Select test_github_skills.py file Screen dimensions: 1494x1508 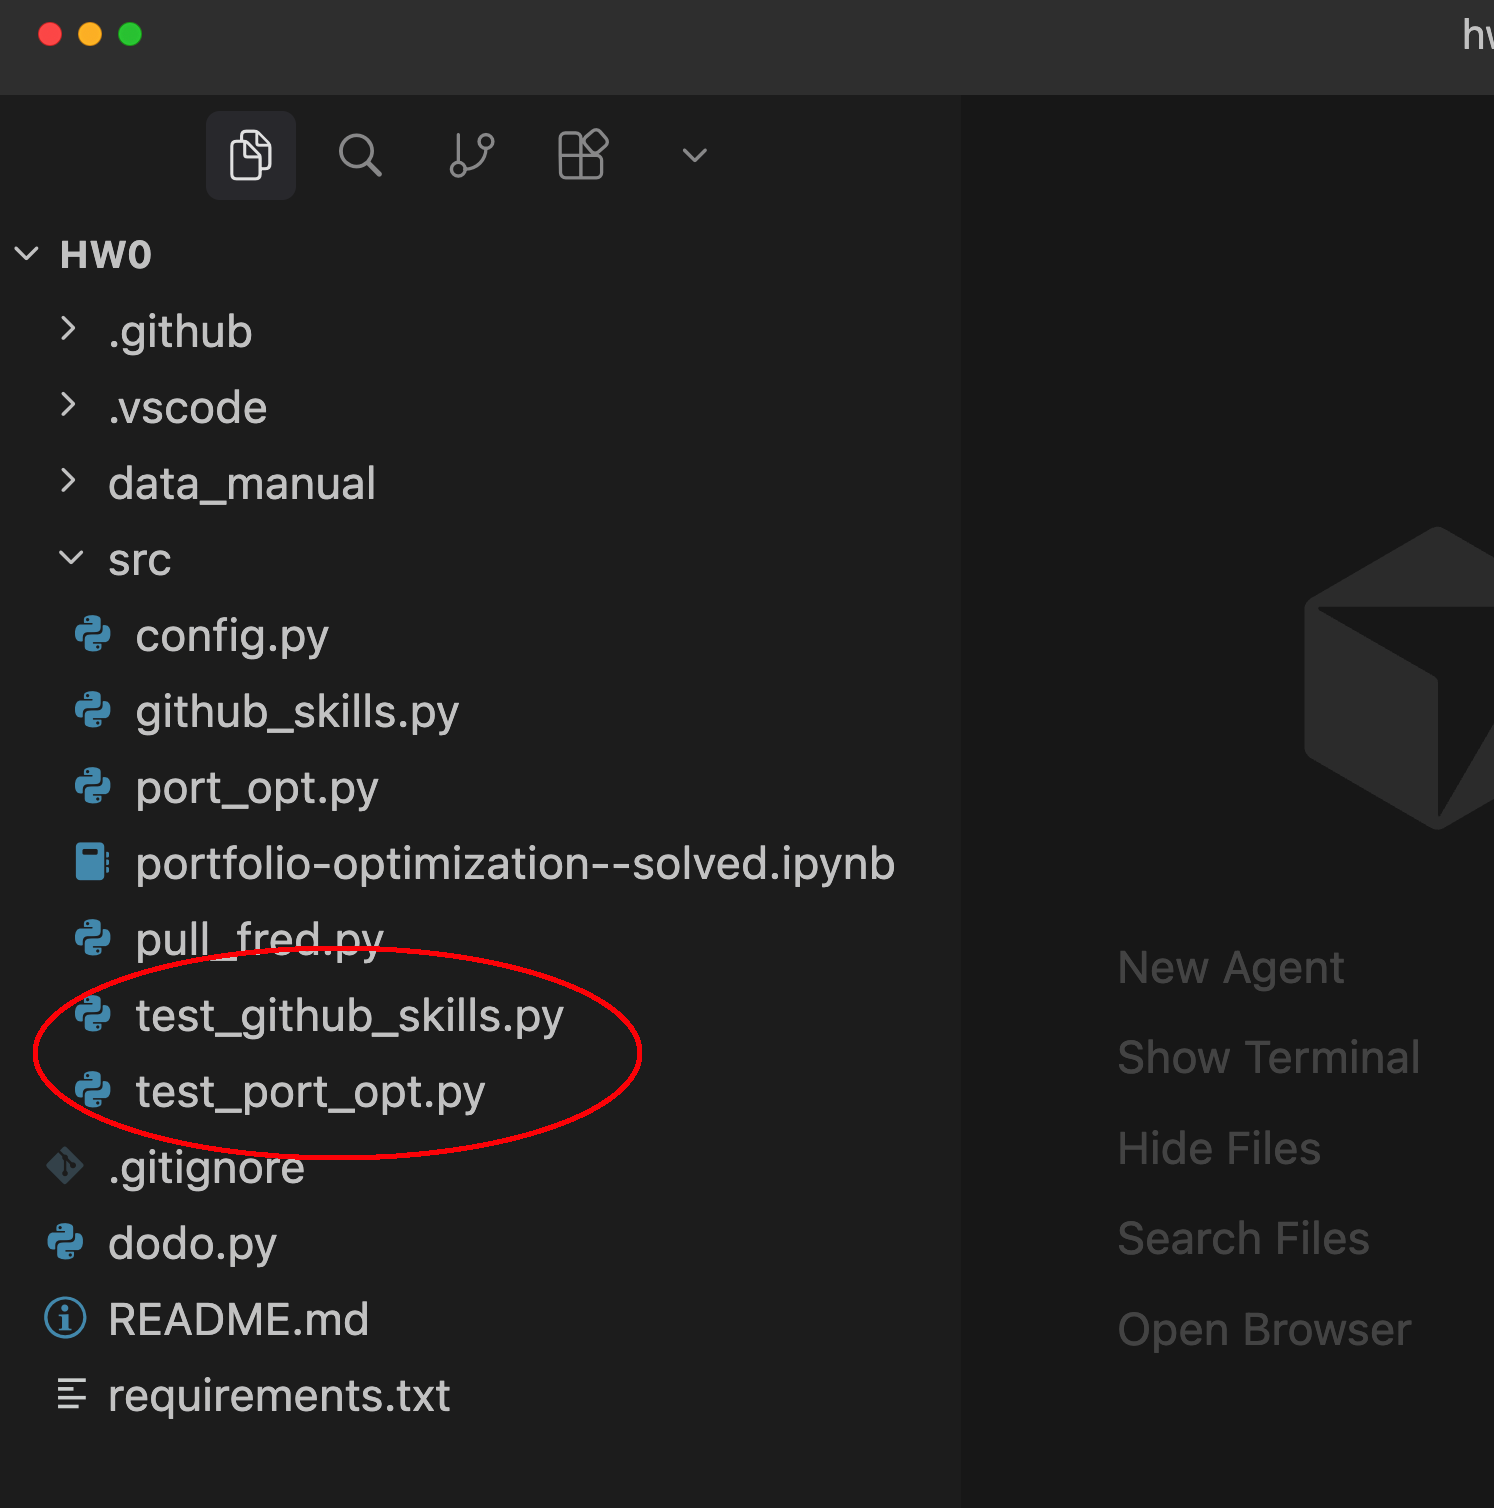click(349, 1016)
